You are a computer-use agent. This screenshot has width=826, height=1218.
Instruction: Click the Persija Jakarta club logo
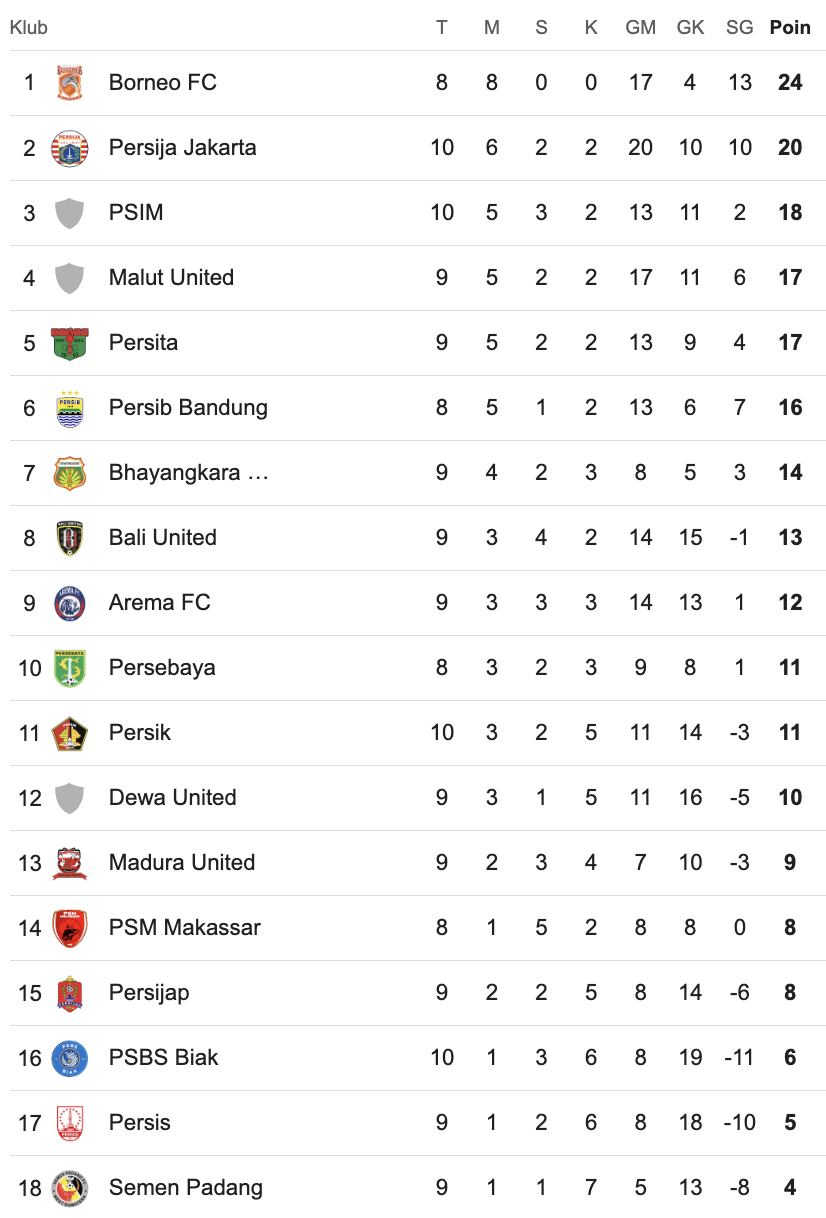tap(69, 148)
